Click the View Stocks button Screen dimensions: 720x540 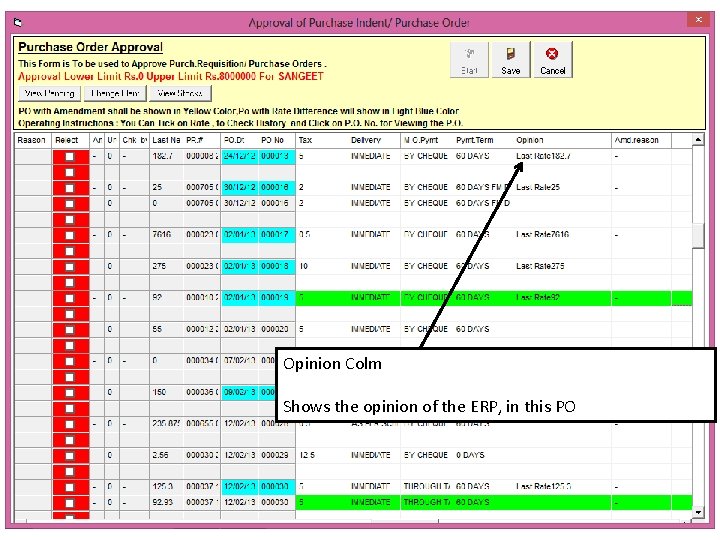[x=180, y=93]
